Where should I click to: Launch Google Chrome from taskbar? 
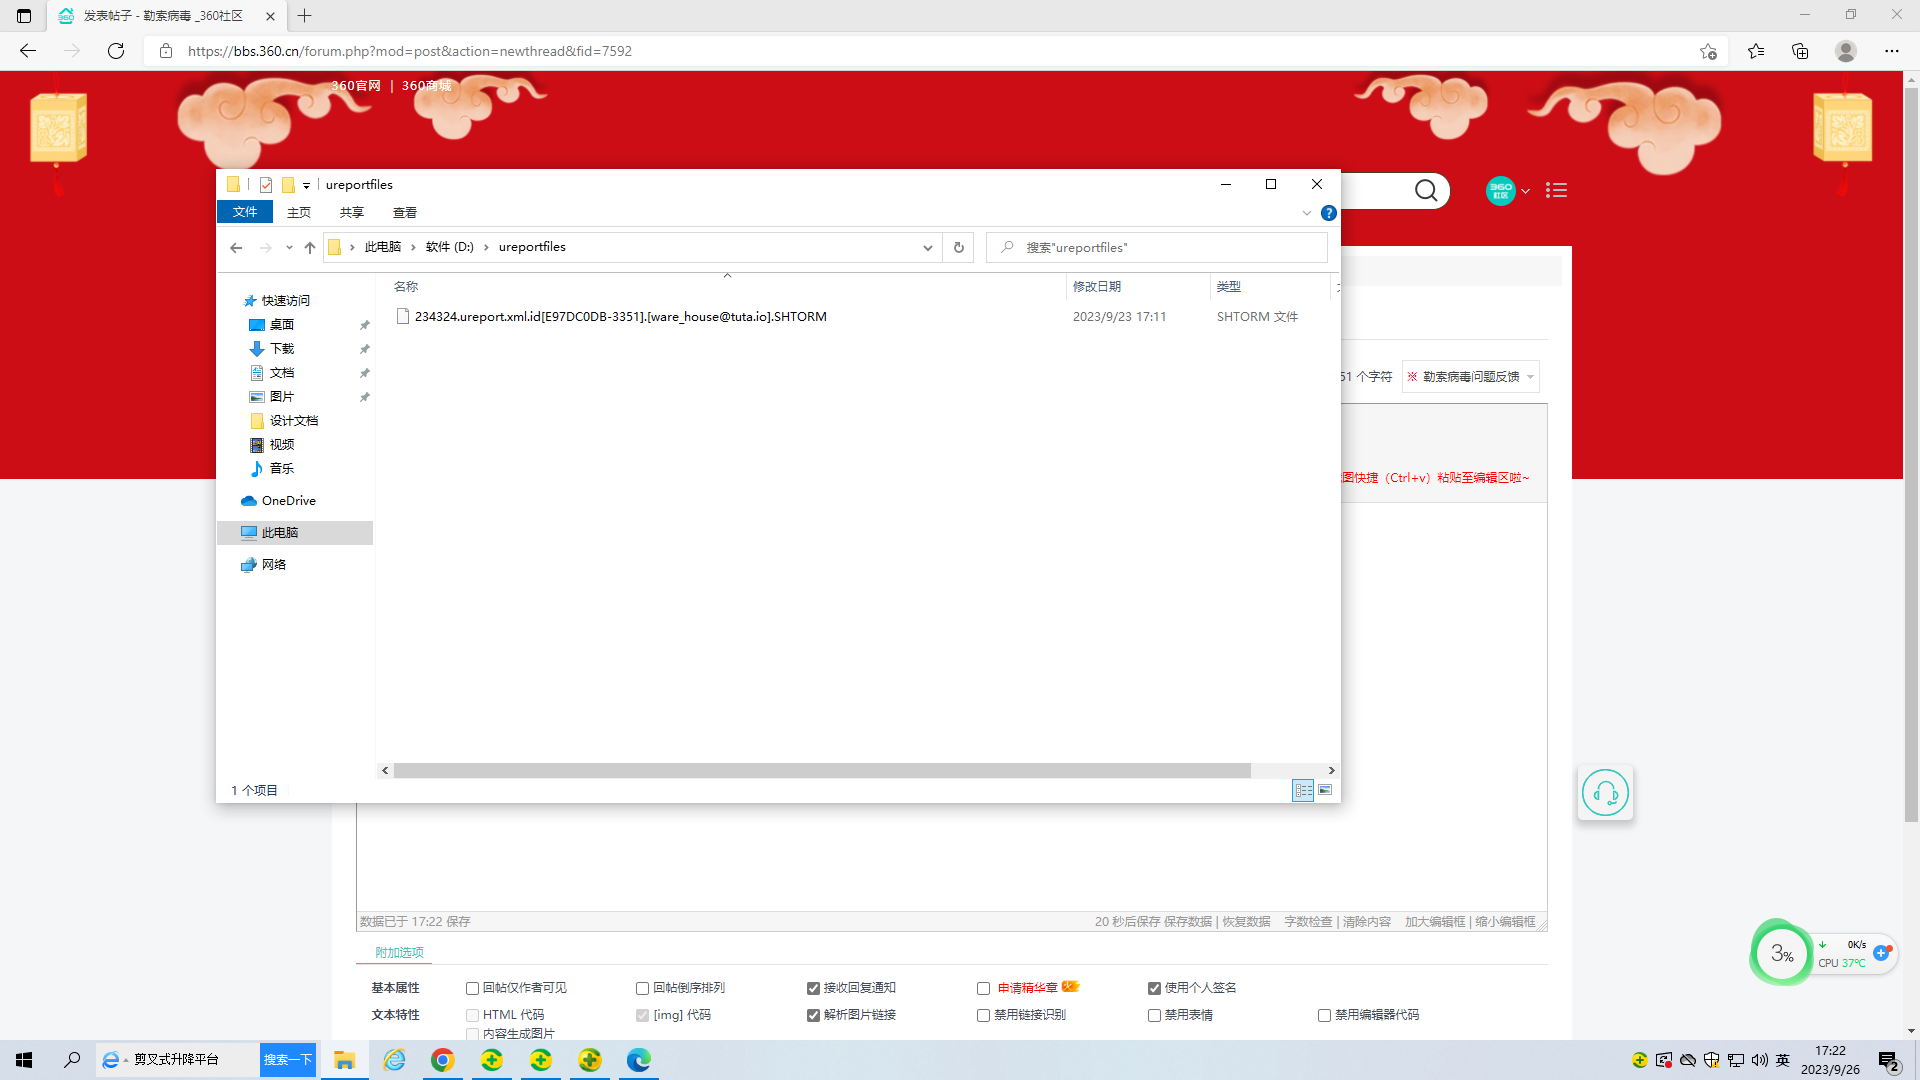[x=442, y=1060]
